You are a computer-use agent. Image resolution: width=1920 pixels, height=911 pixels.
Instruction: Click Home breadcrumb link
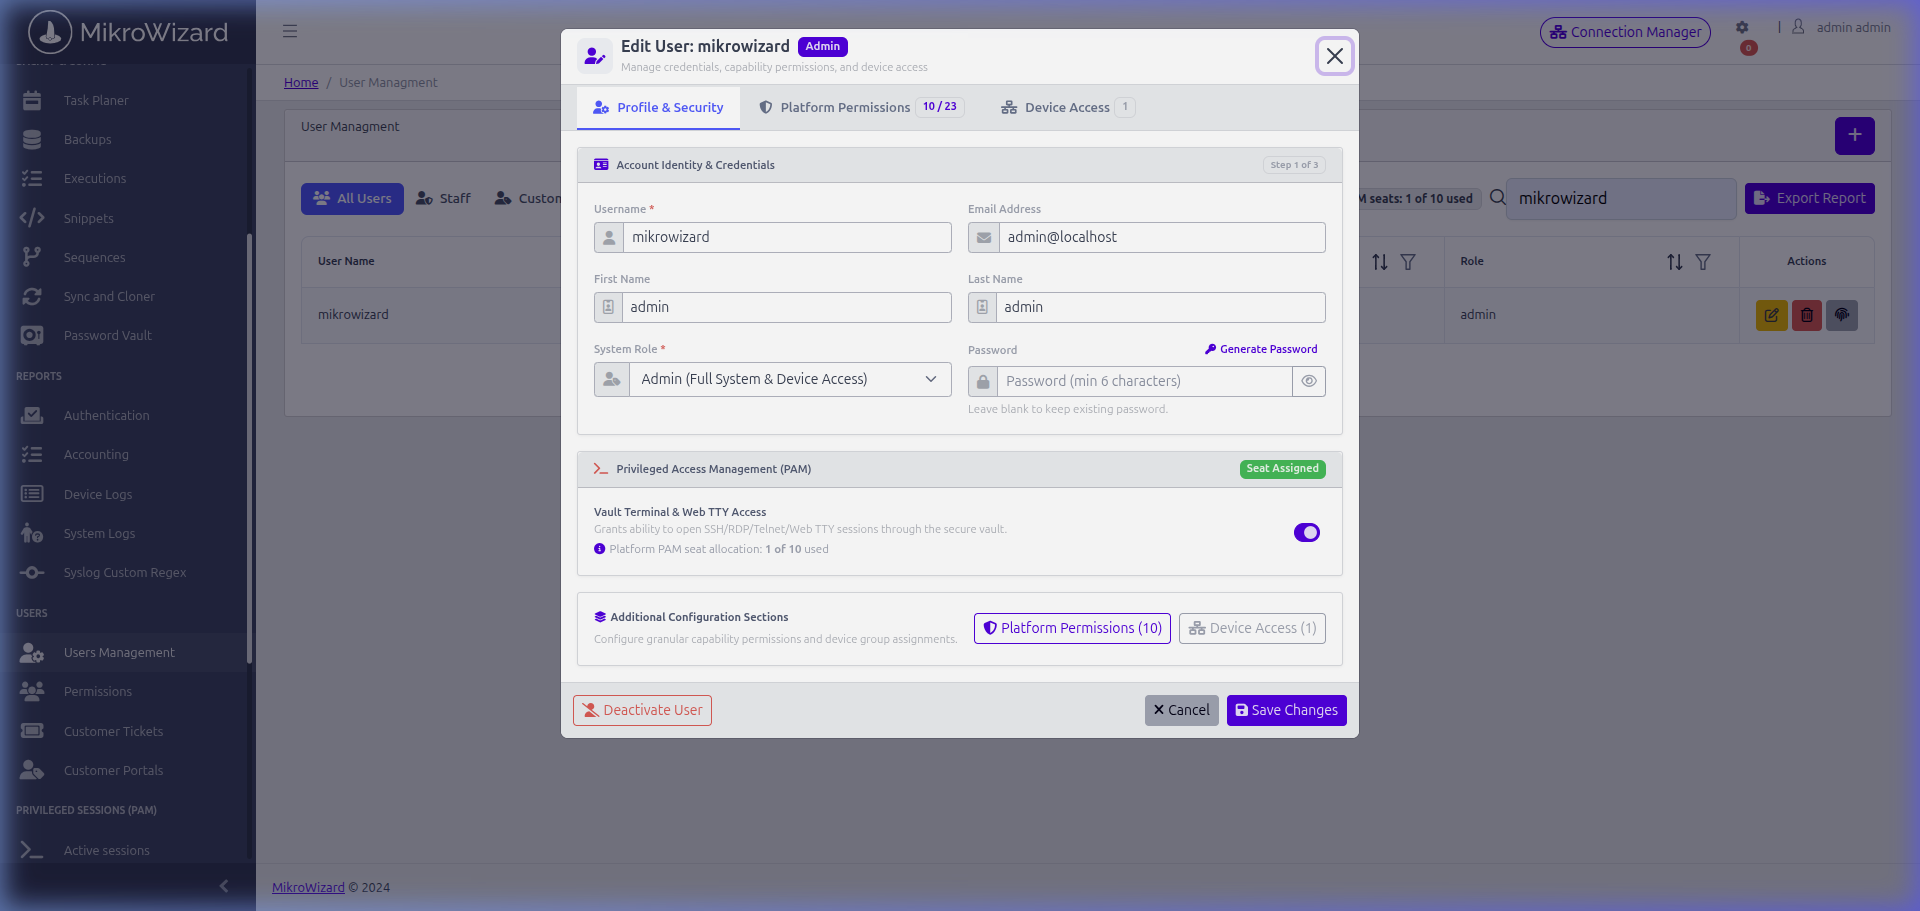(301, 83)
